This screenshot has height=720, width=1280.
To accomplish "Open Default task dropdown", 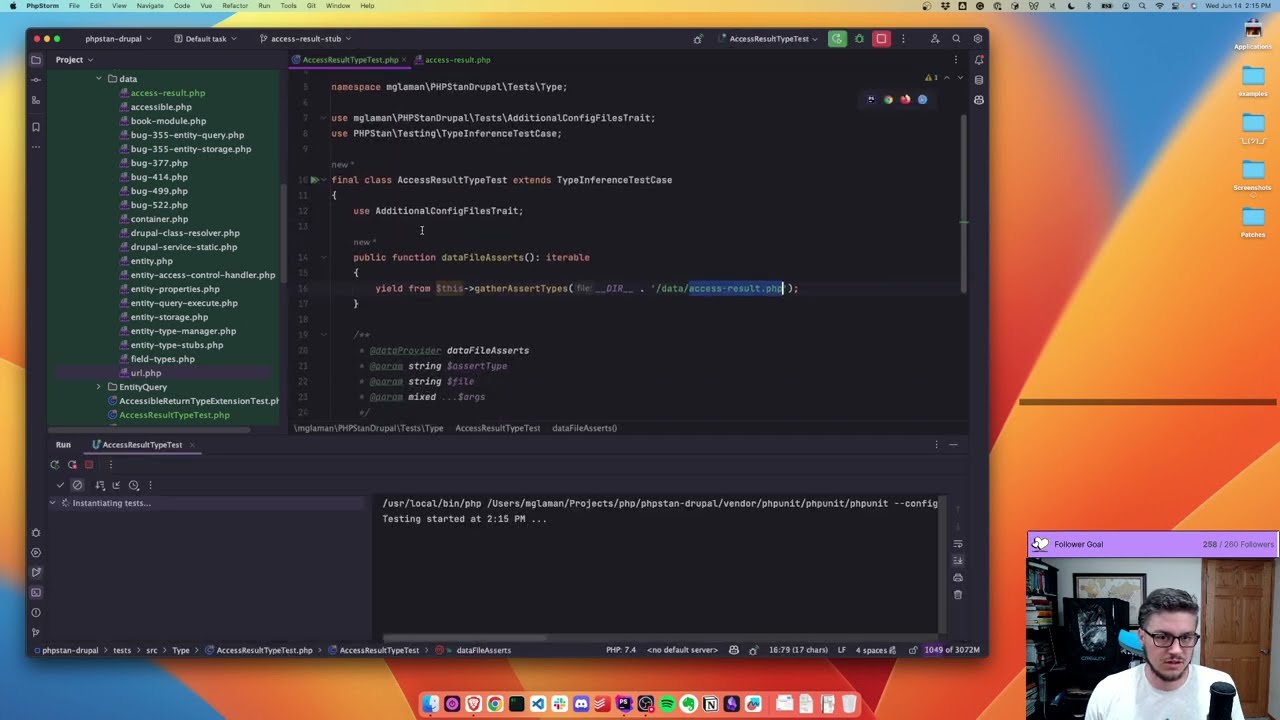I will pyautogui.click(x=205, y=39).
